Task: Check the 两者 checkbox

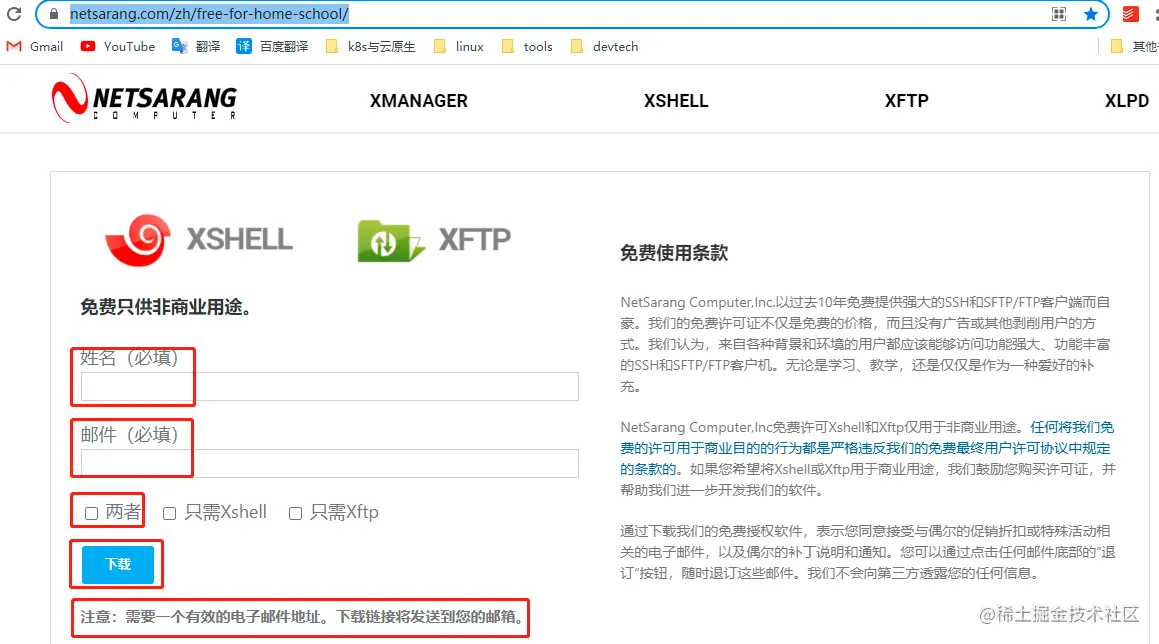Action: [x=91, y=513]
